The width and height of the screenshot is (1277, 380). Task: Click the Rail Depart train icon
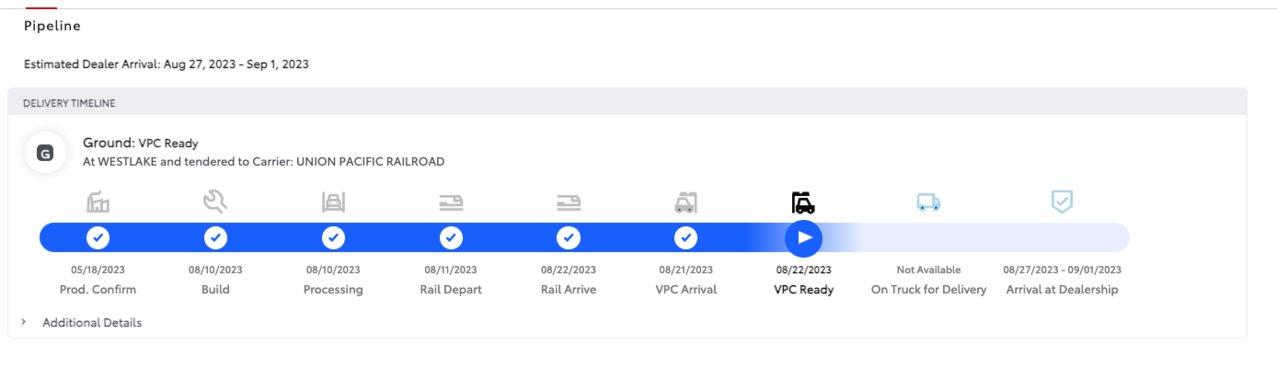coord(451,203)
